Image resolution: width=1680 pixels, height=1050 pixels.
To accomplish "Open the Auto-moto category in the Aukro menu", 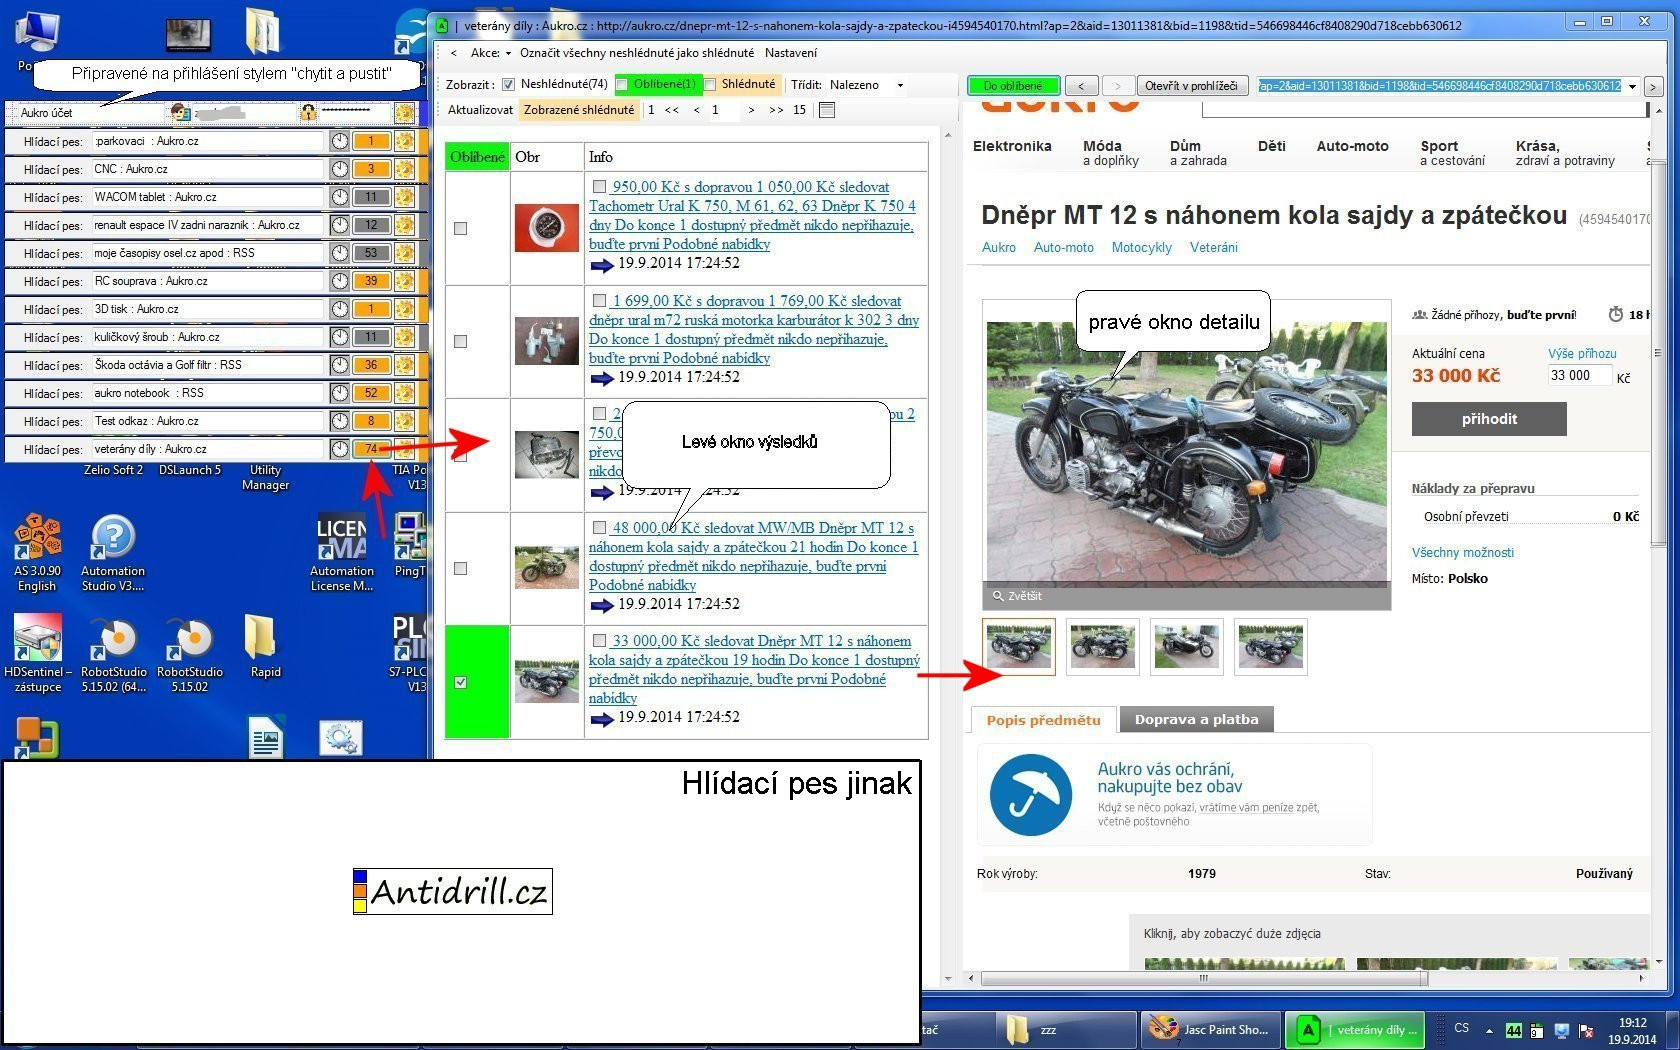I will [1352, 146].
